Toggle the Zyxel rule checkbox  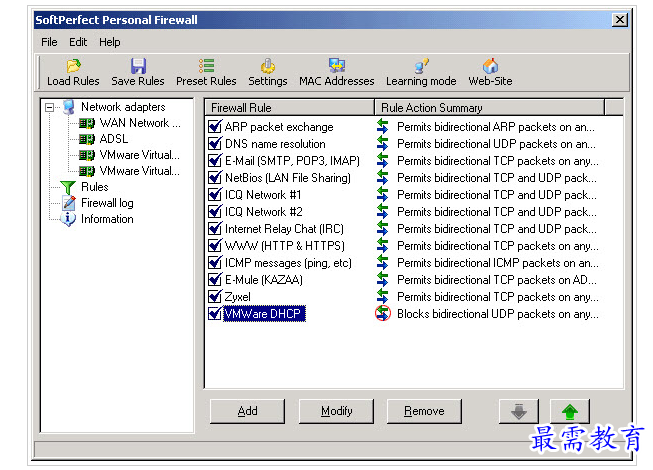click(215, 297)
